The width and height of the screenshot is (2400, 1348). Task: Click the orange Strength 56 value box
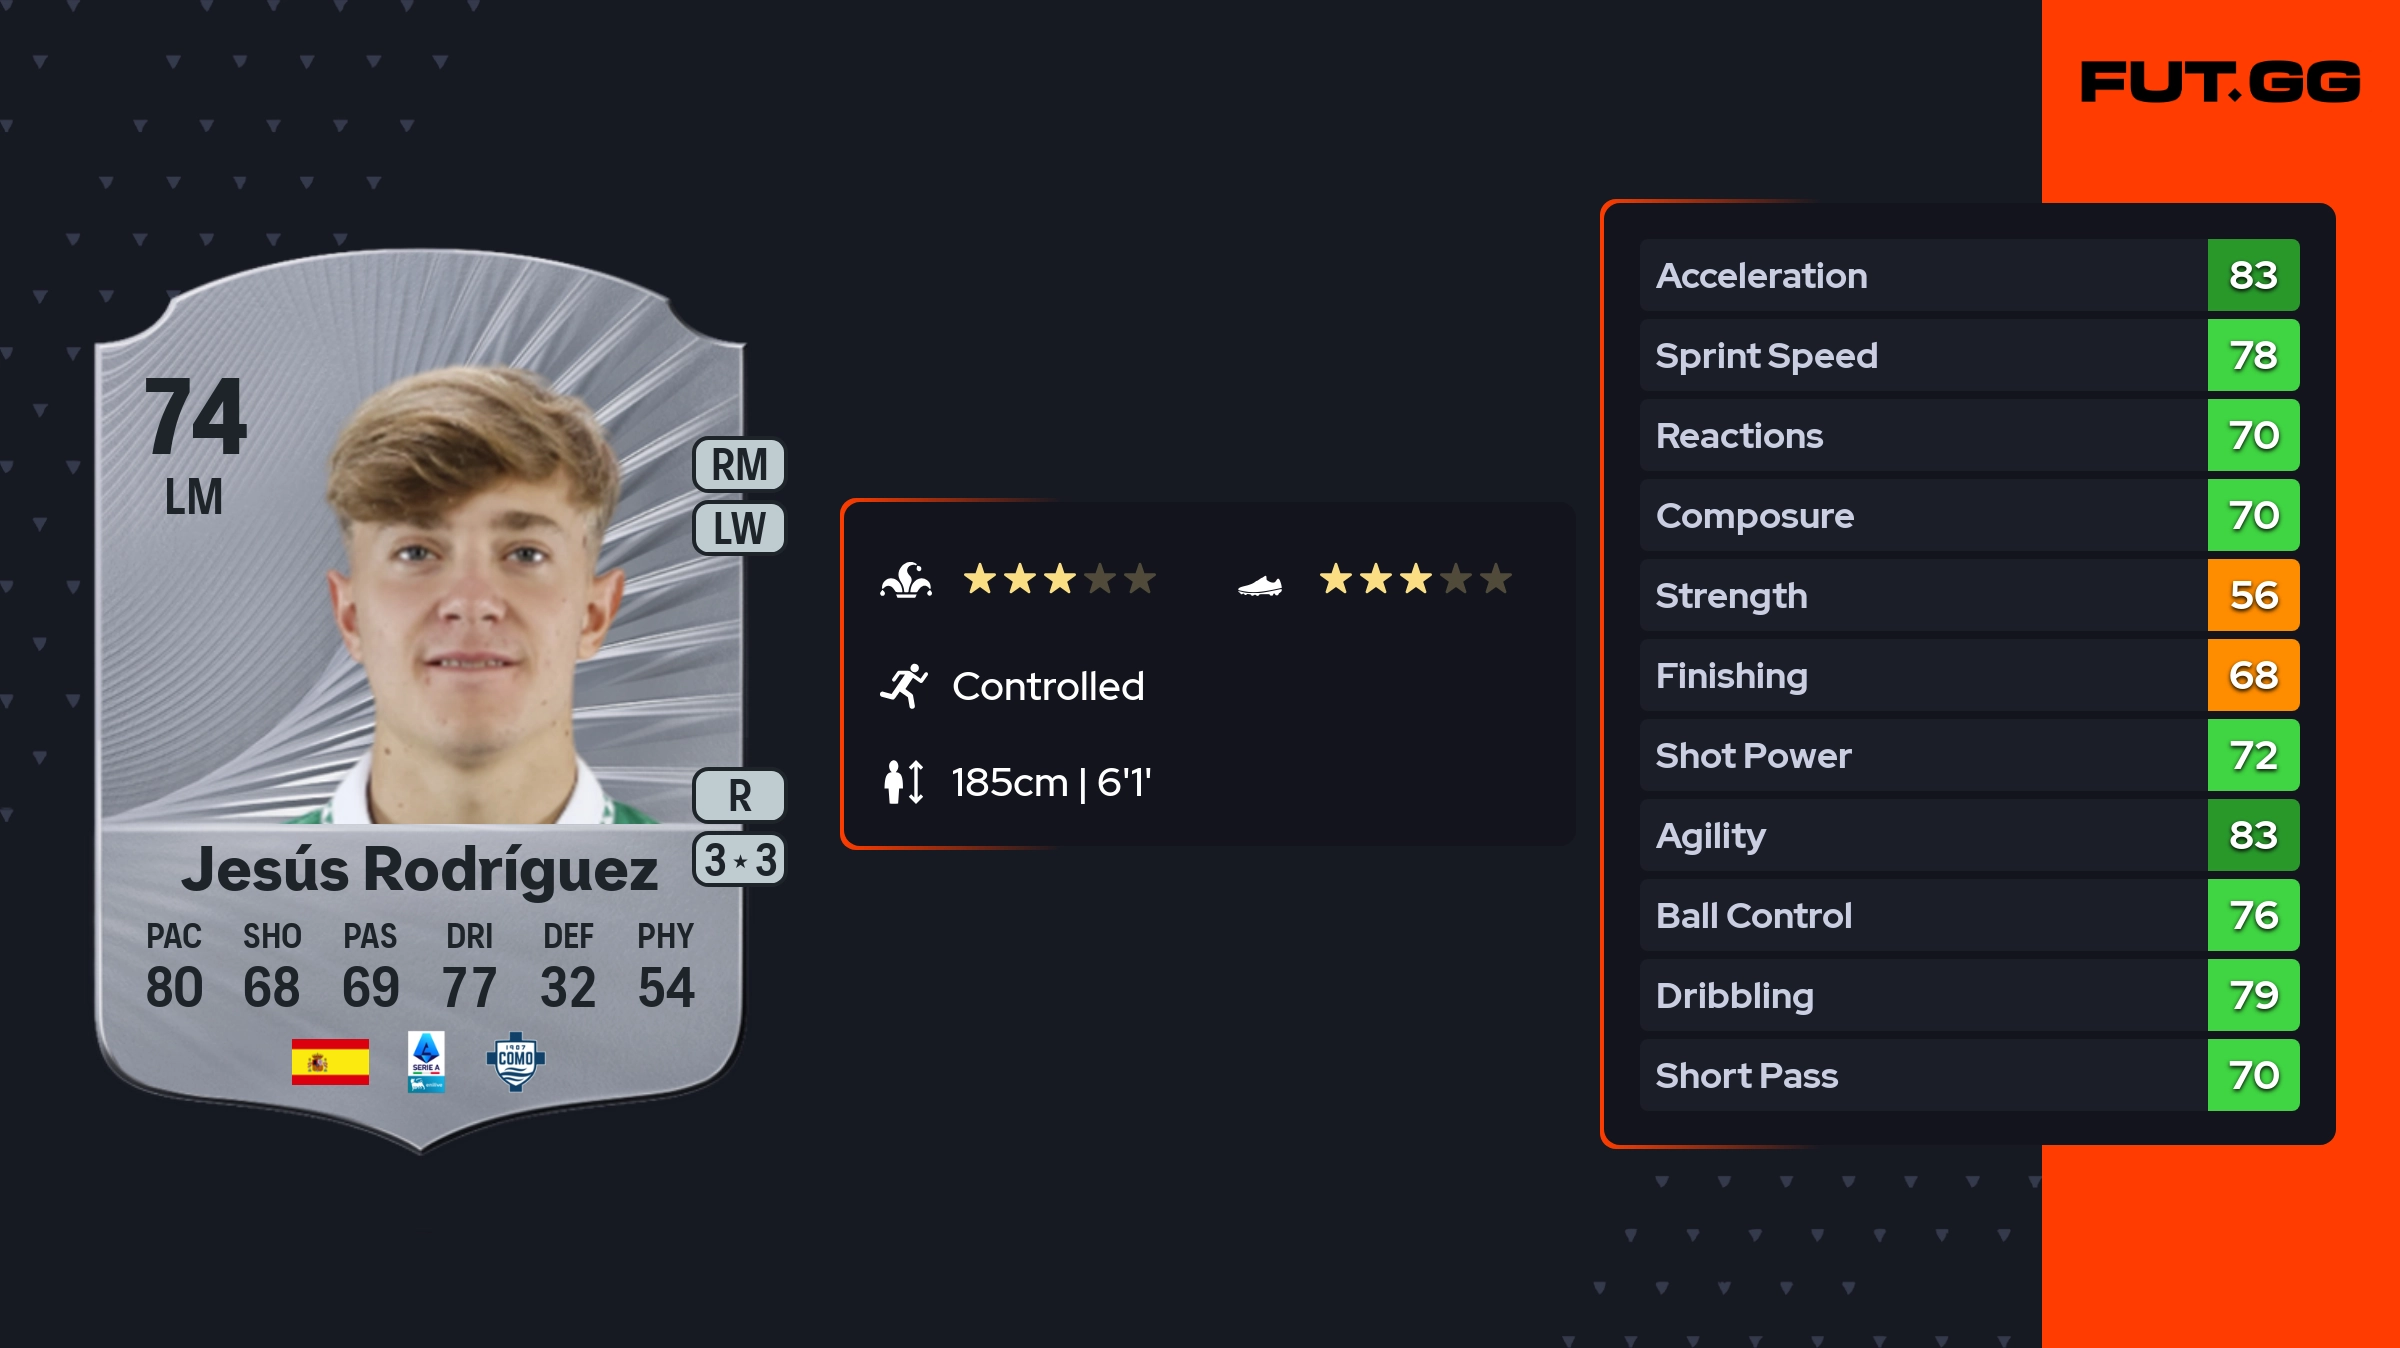(x=2253, y=595)
